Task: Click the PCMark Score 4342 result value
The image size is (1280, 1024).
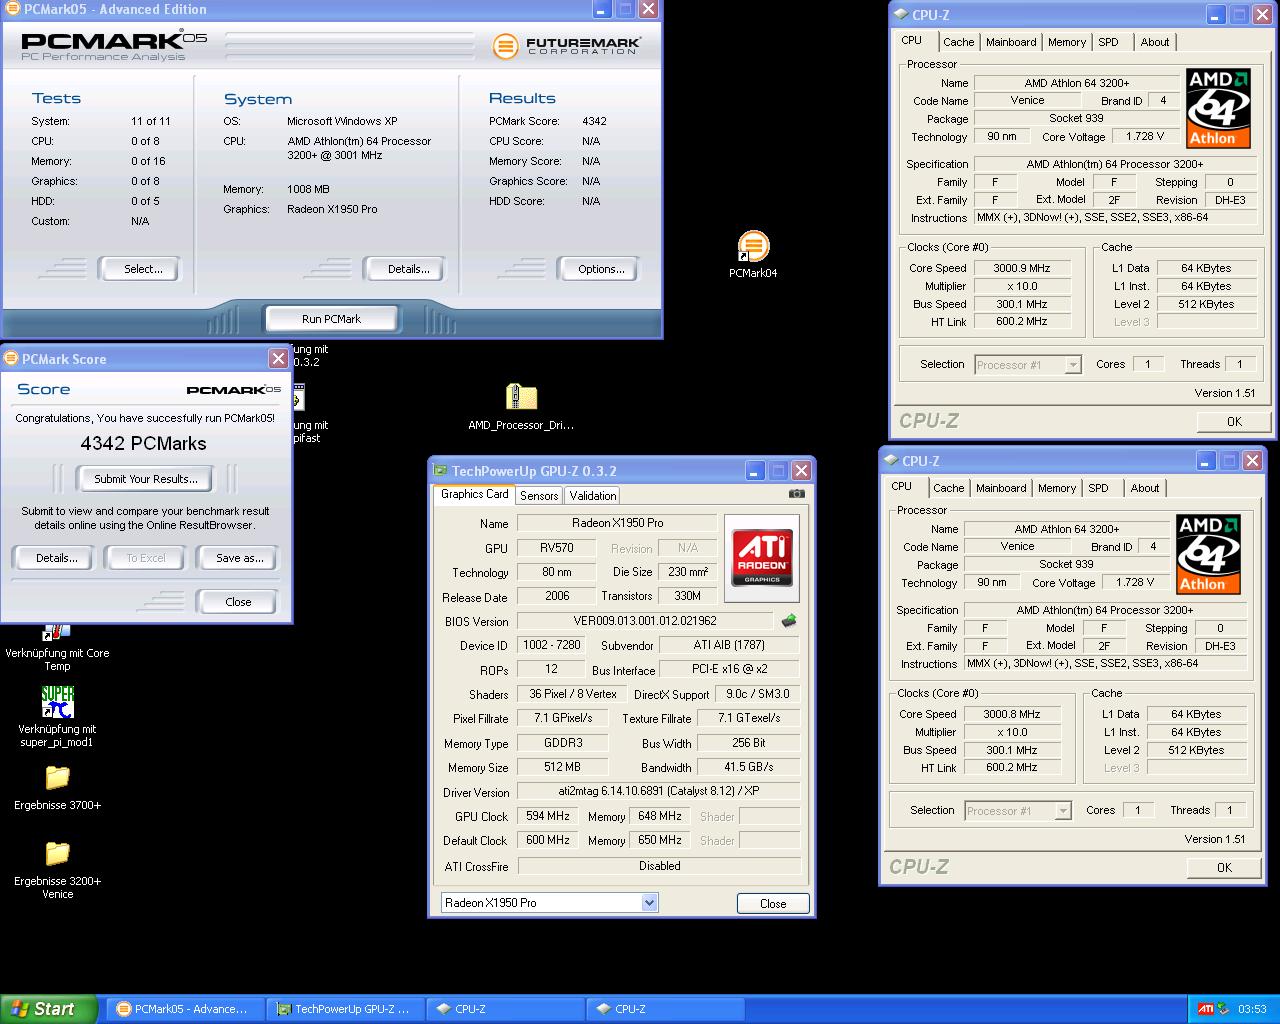Action: pos(594,121)
